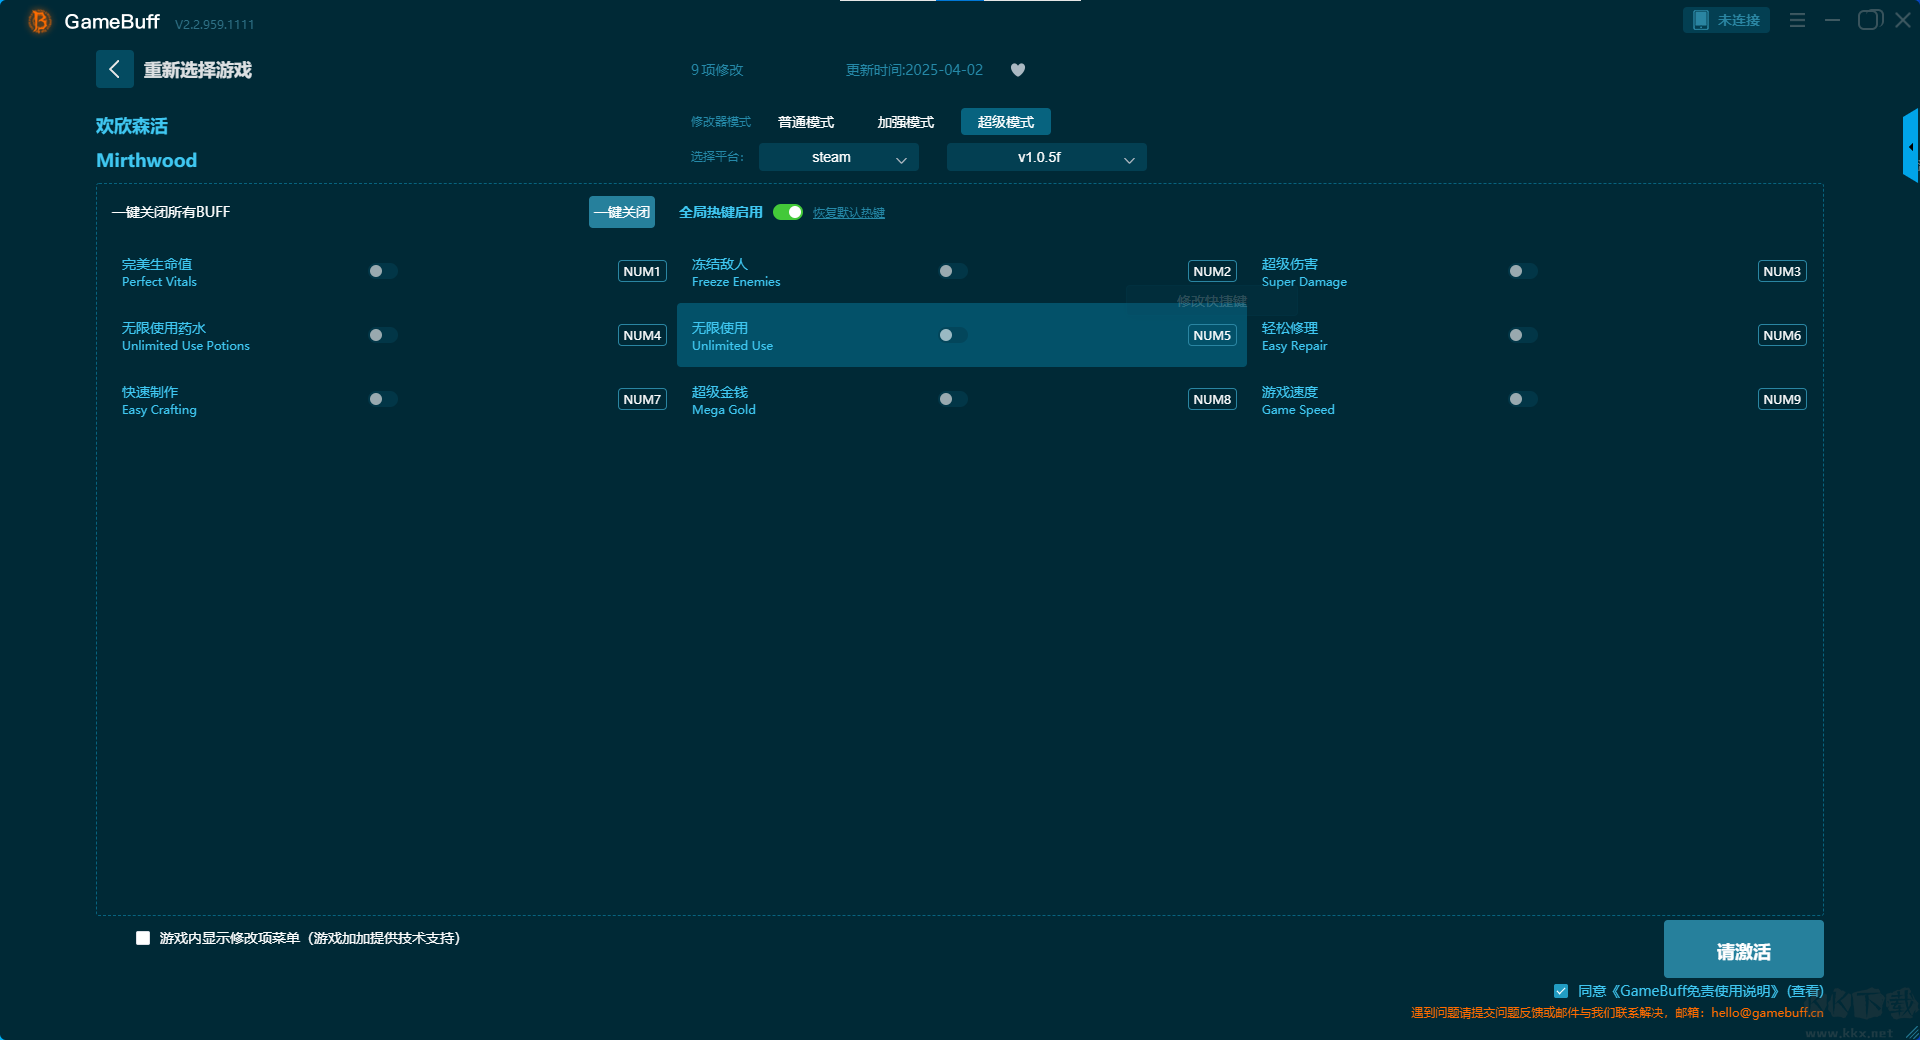Enable the Mega Gold toggle
The height and width of the screenshot is (1040, 1920).
(x=952, y=399)
